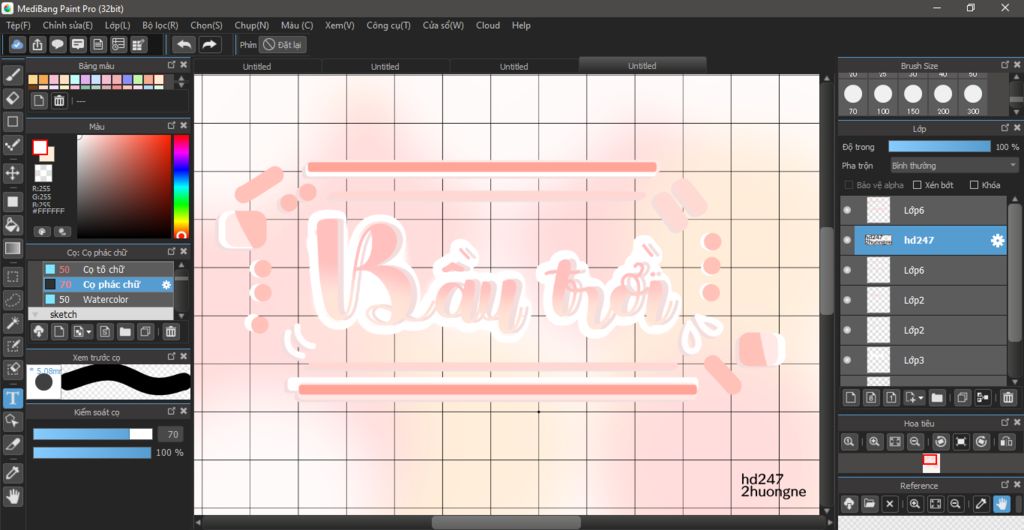The height and width of the screenshot is (530, 1024).
Task: Click the brush size slider showing 70
Action: (93, 434)
